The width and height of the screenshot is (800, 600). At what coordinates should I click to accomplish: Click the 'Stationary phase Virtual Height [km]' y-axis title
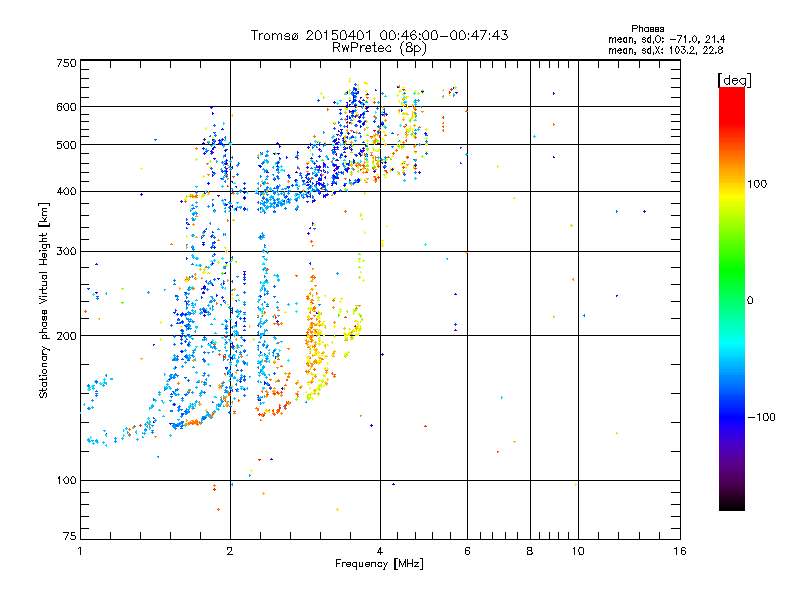[x=44, y=301]
